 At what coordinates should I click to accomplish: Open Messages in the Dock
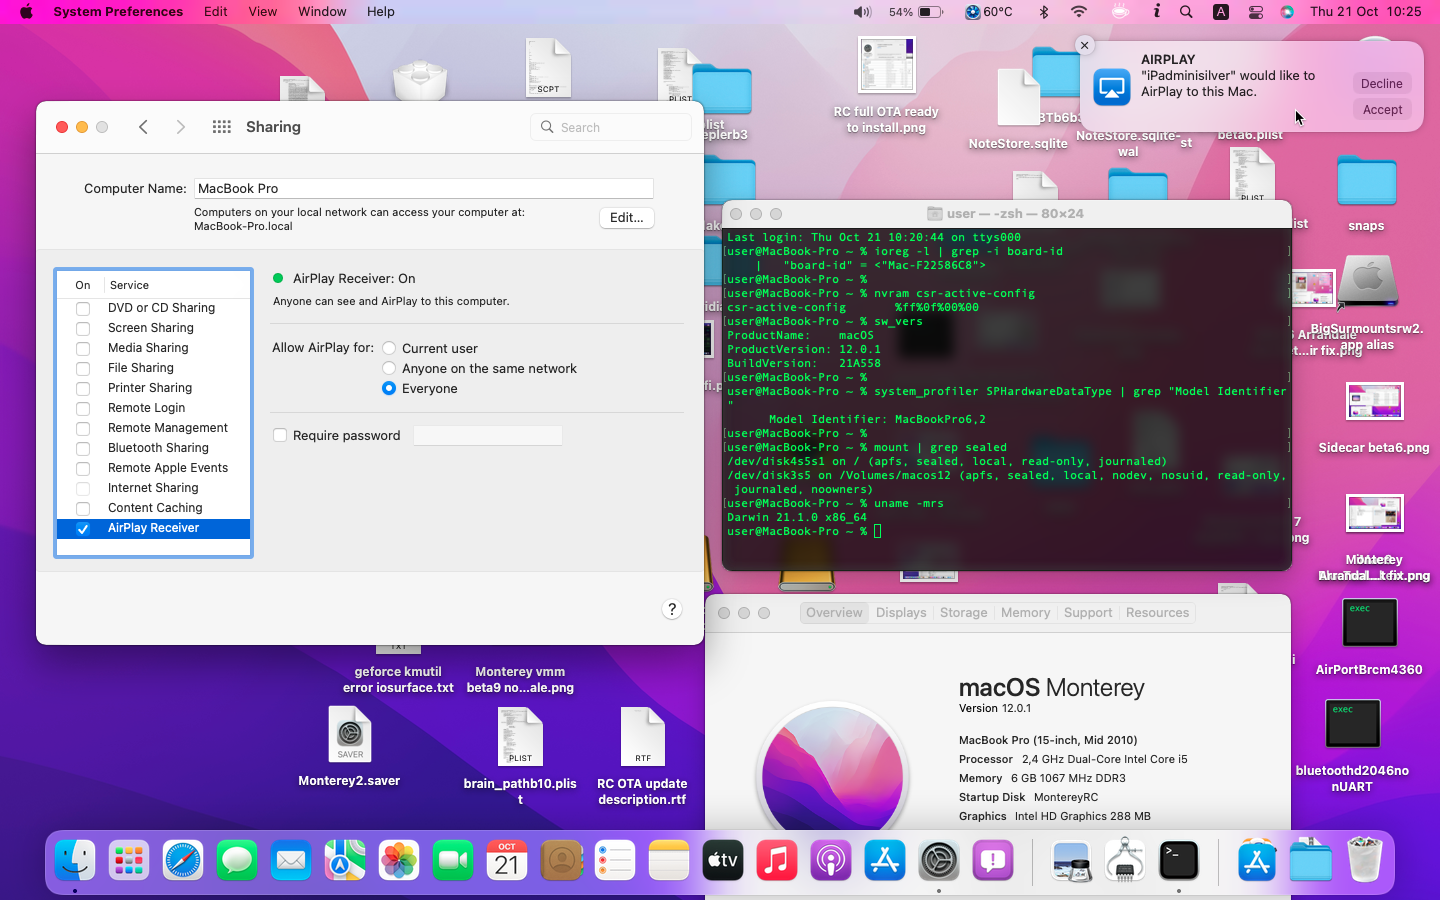(237, 860)
